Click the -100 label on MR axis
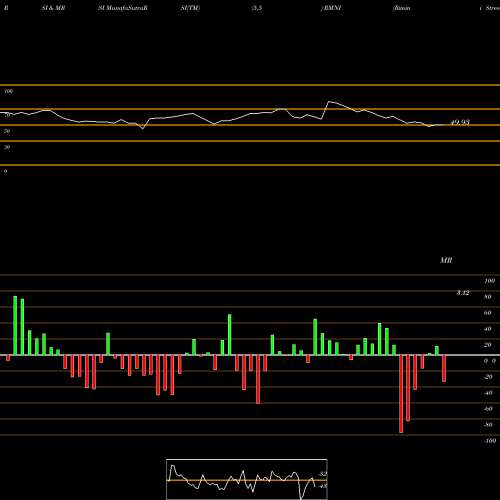 (490, 441)
